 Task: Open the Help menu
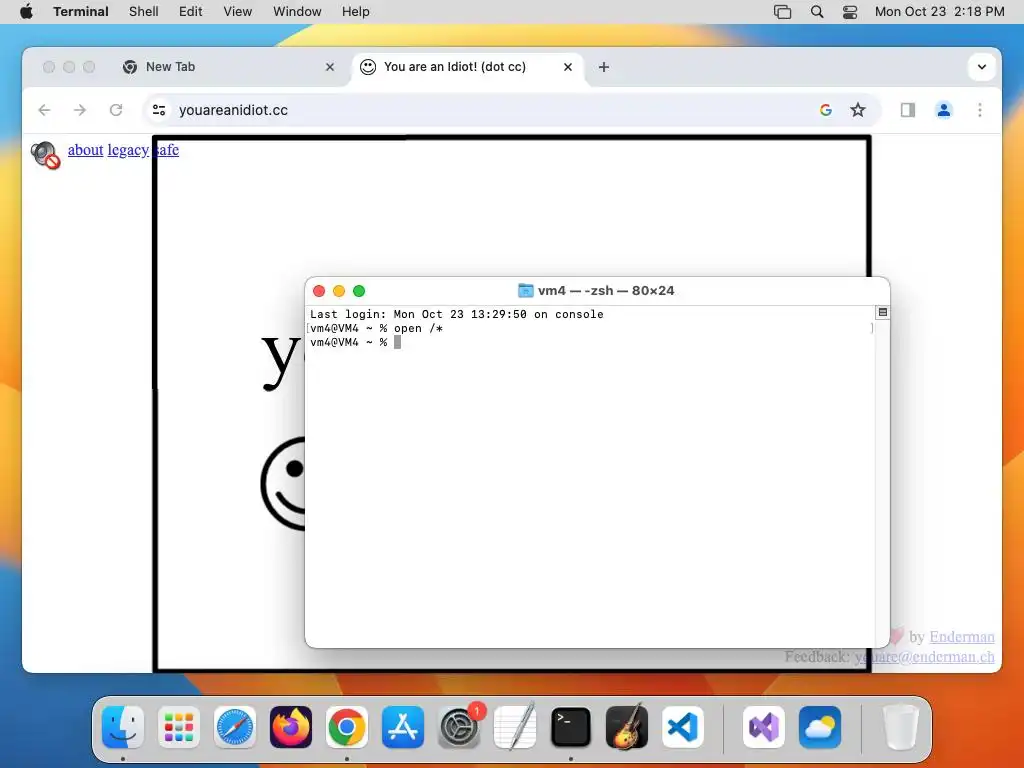pyautogui.click(x=356, y=12)
